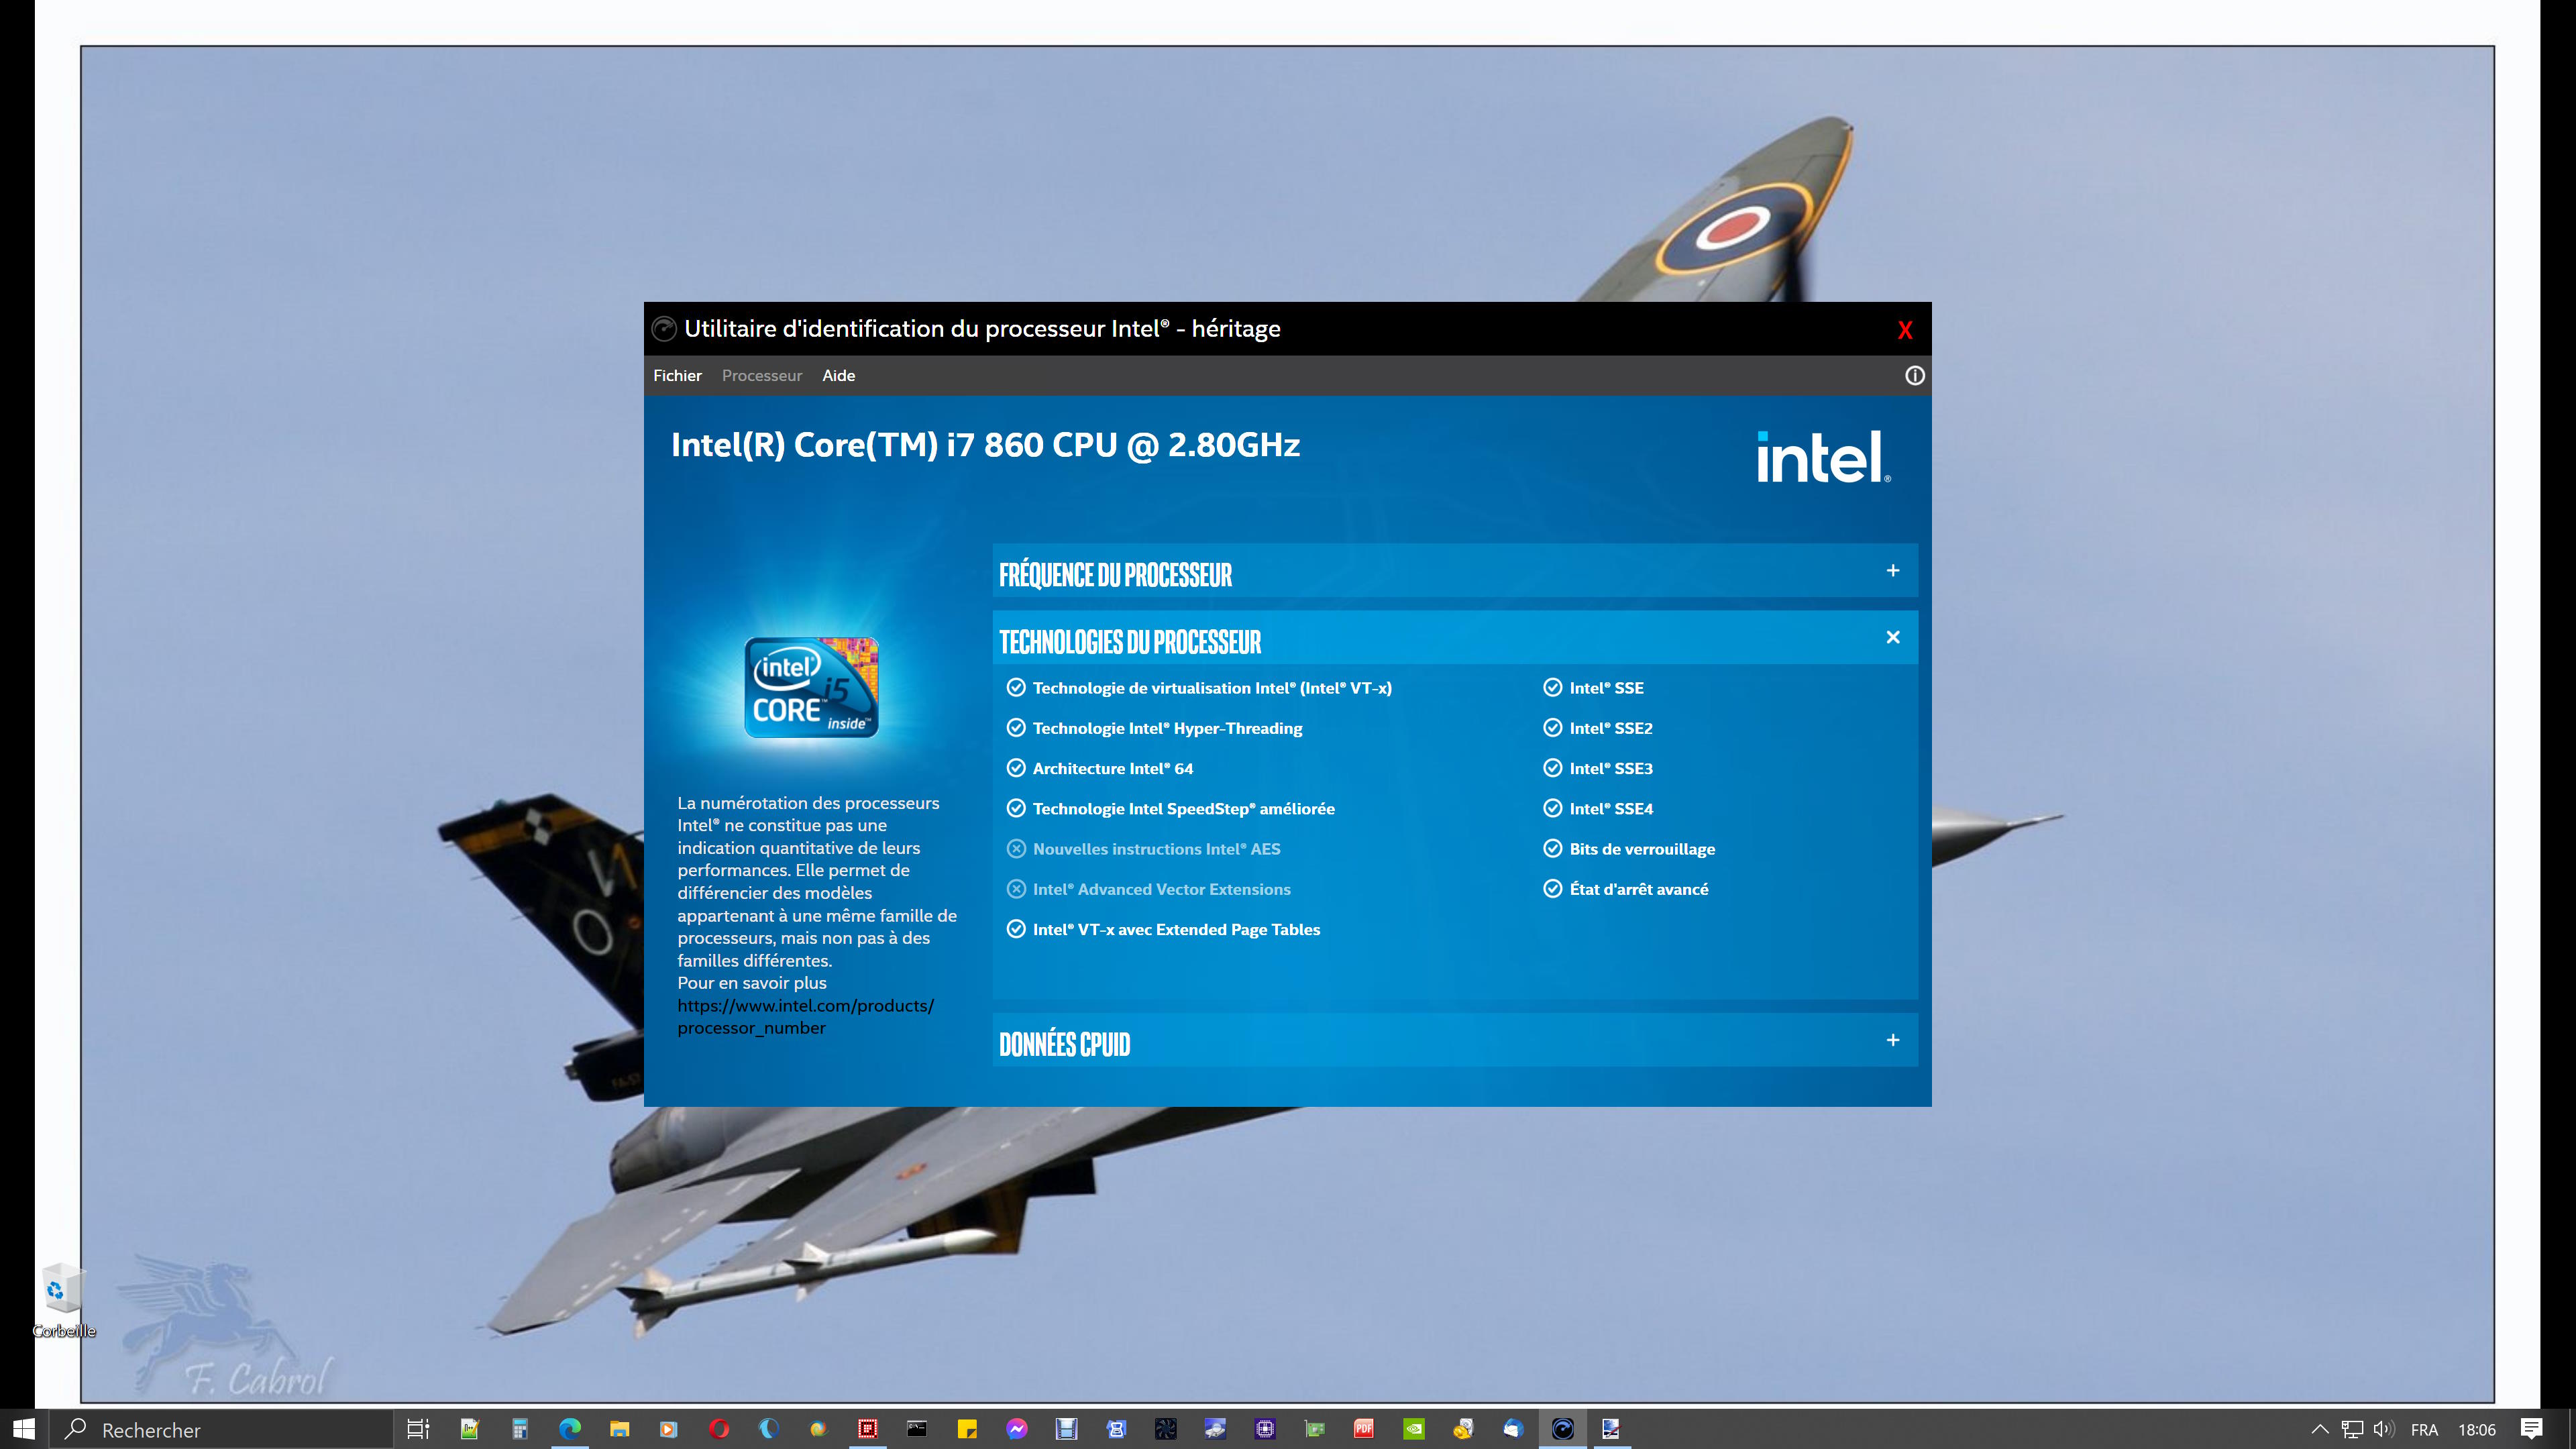The image size is (2576, 1449).
Task: Open the Windows Start menu
Action: point(24,1429)
